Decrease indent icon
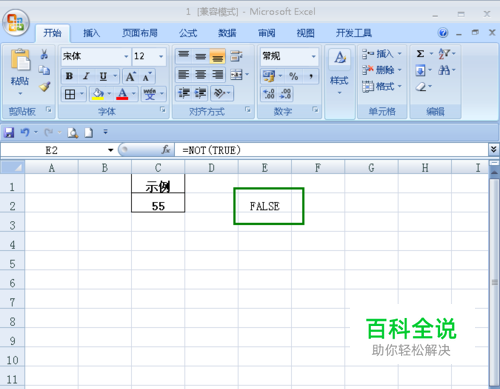Viewport: 500px width, 389px height. pyautogui.click(x=184, y=93)
